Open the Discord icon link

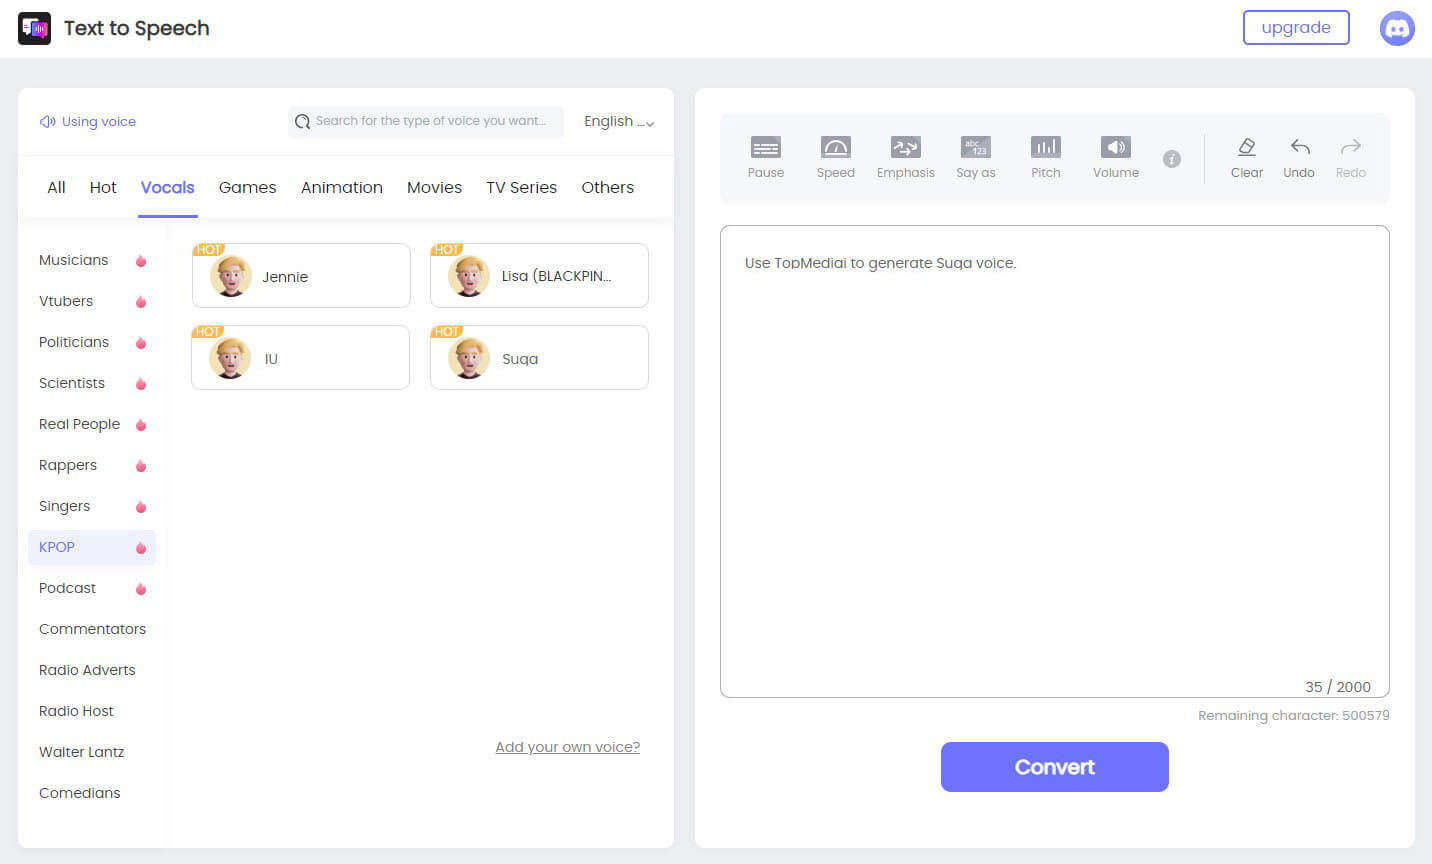1397,28
